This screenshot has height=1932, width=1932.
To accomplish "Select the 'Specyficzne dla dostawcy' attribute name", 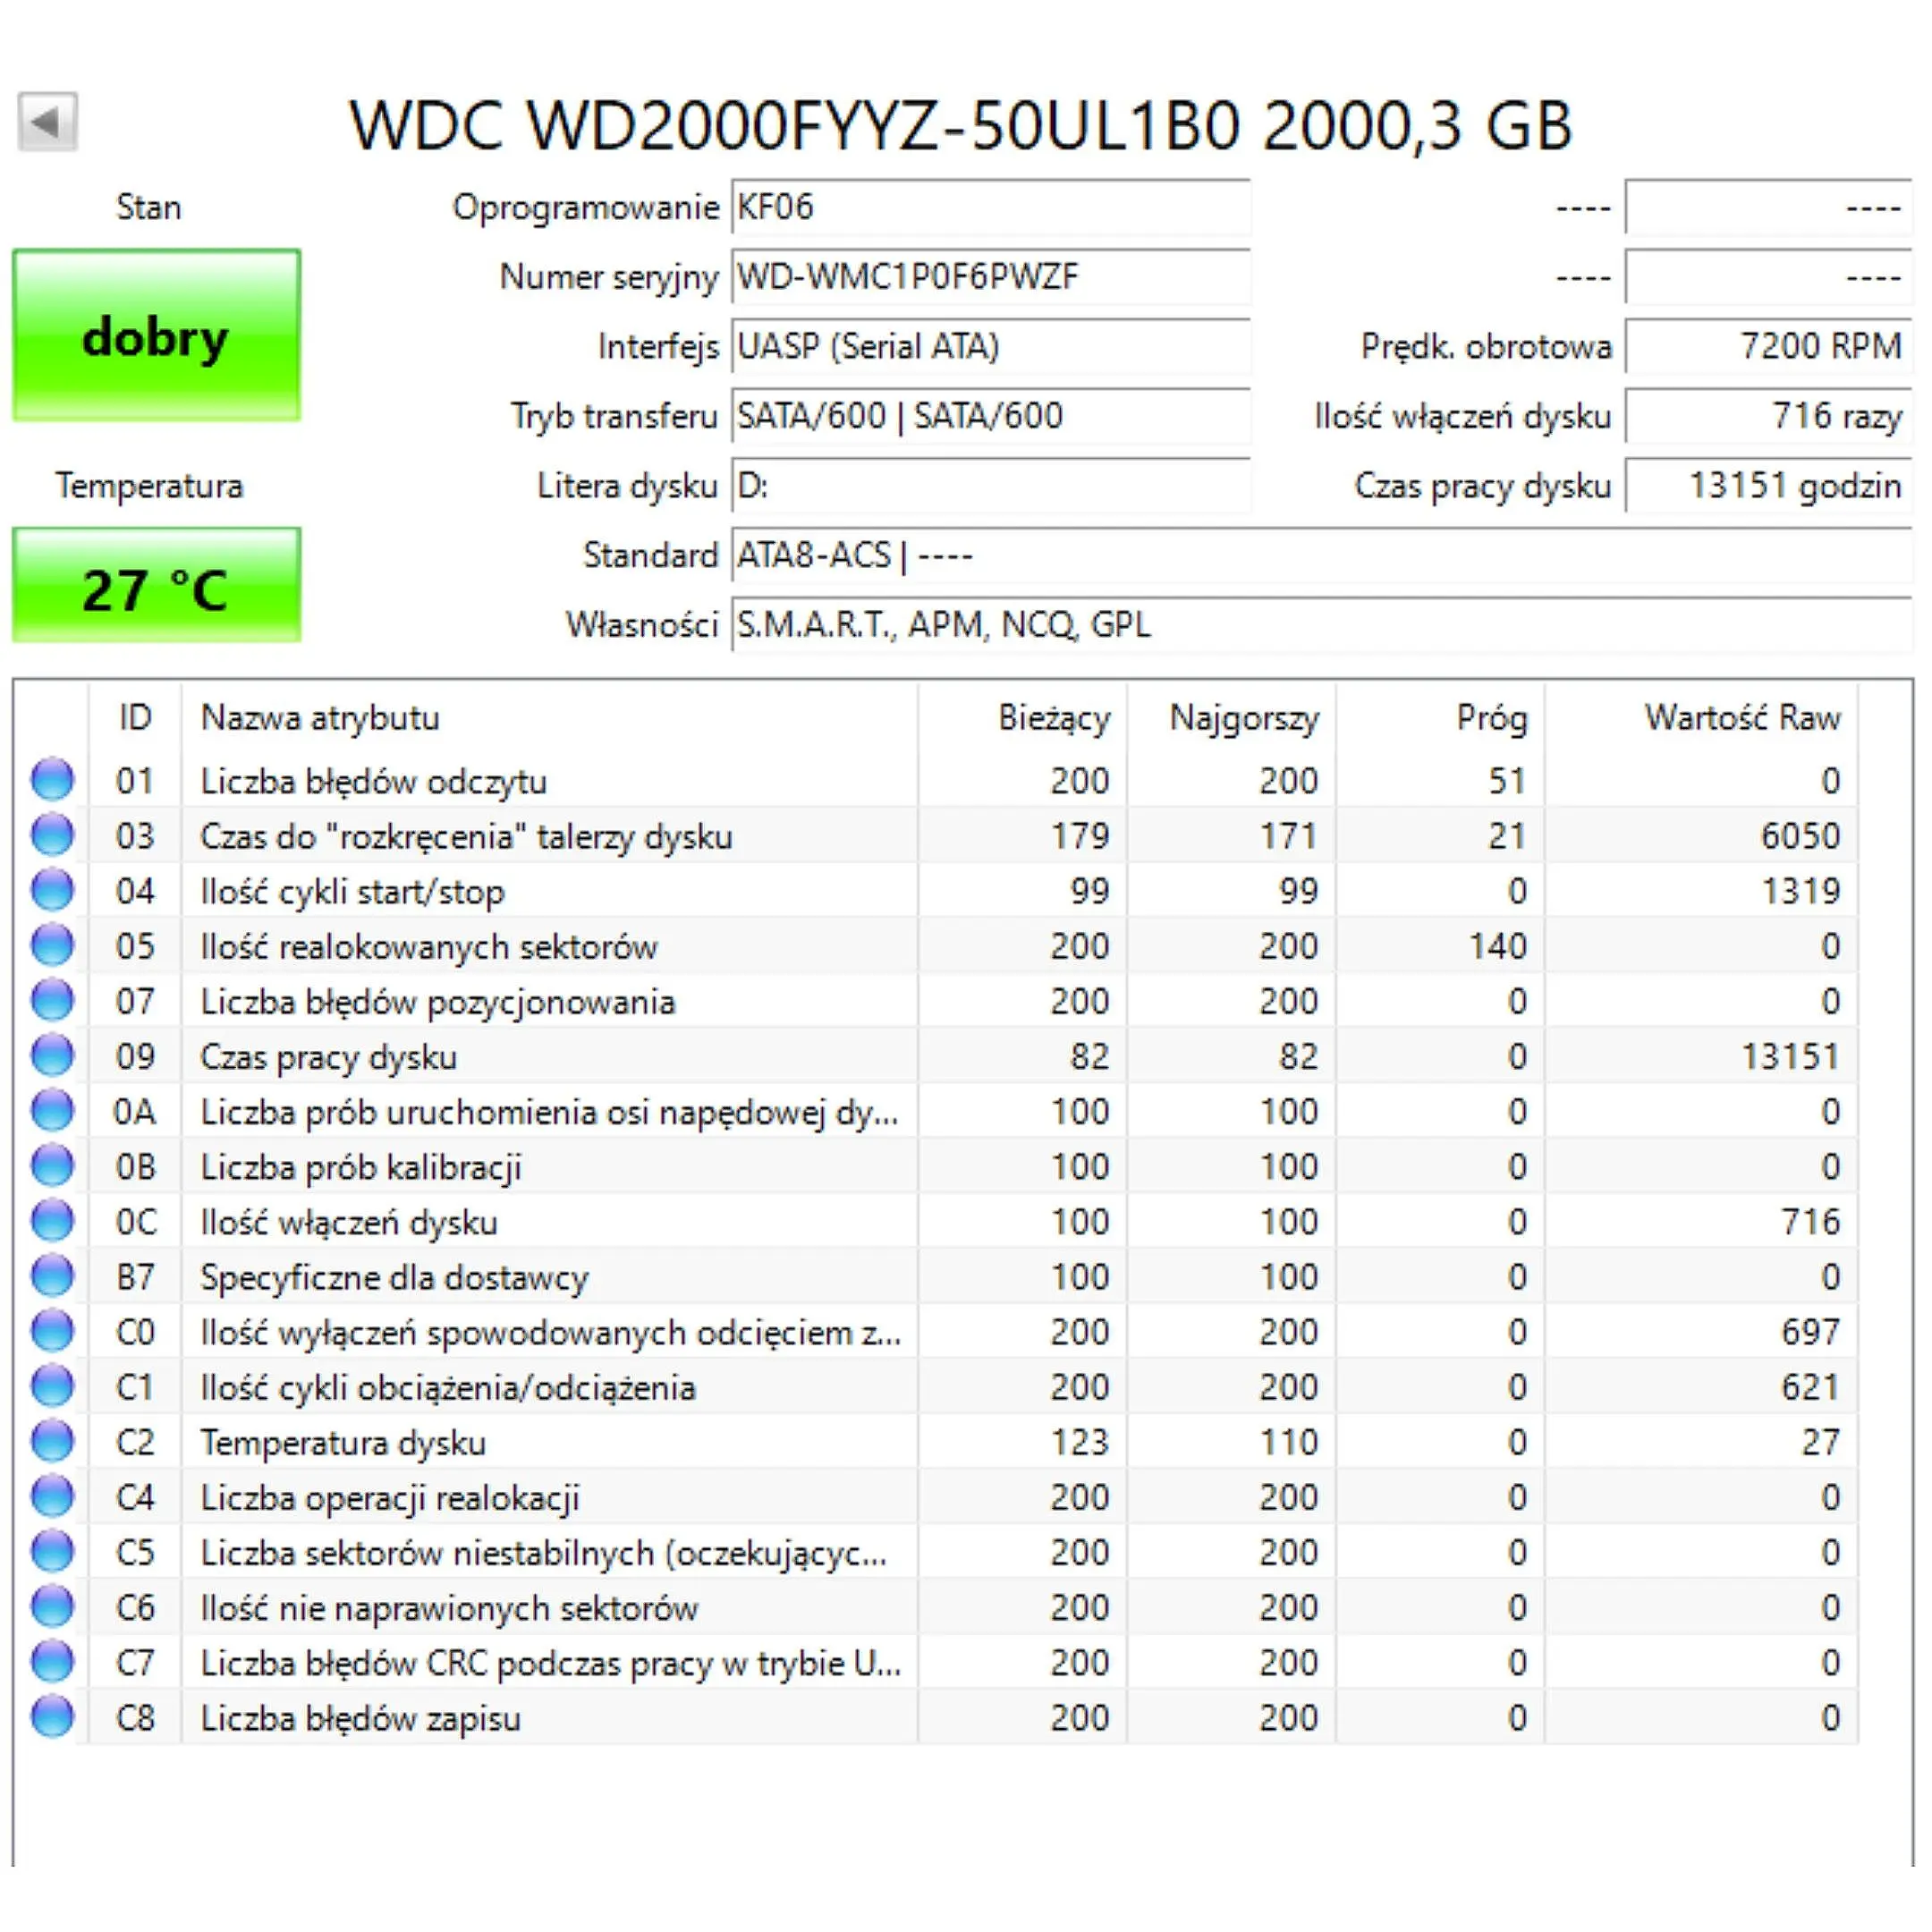I will (x=395, y=1277).
